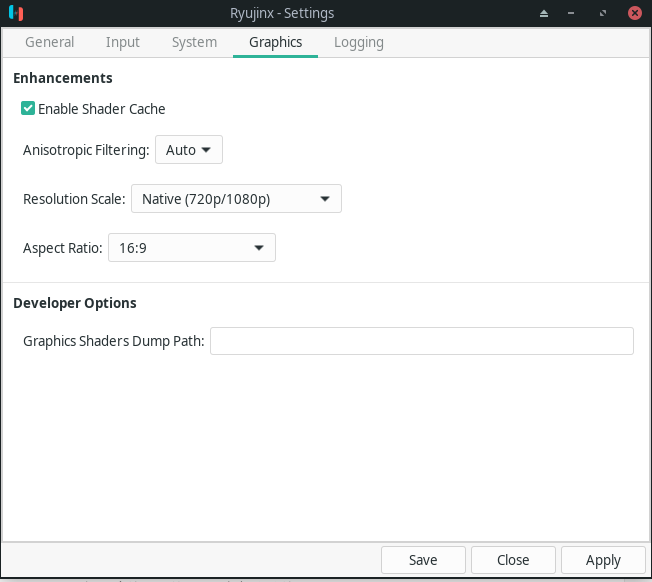Click the Graphics Shaders Dump Path label

[x=114, y=341]
